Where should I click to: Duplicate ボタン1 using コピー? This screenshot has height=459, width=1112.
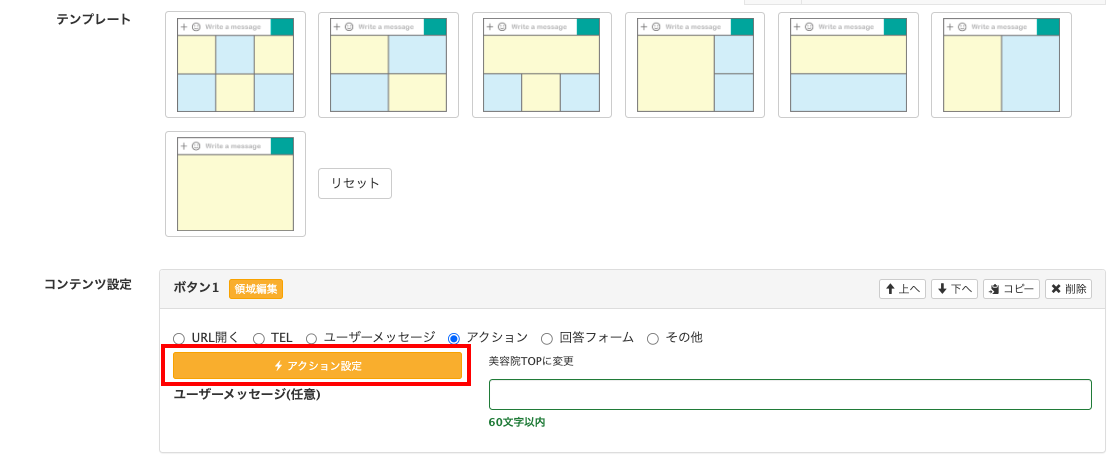pyautogui.click(x=1011, y=289)
